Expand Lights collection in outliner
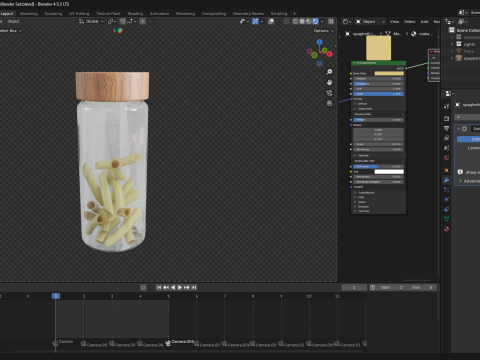This screenshot has height=360, width=480. (452, 44)
